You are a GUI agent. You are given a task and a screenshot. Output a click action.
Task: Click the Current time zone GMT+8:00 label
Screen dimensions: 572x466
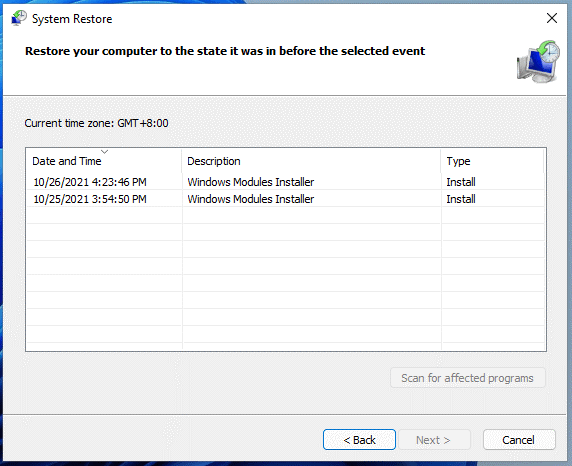click(96, 123)
